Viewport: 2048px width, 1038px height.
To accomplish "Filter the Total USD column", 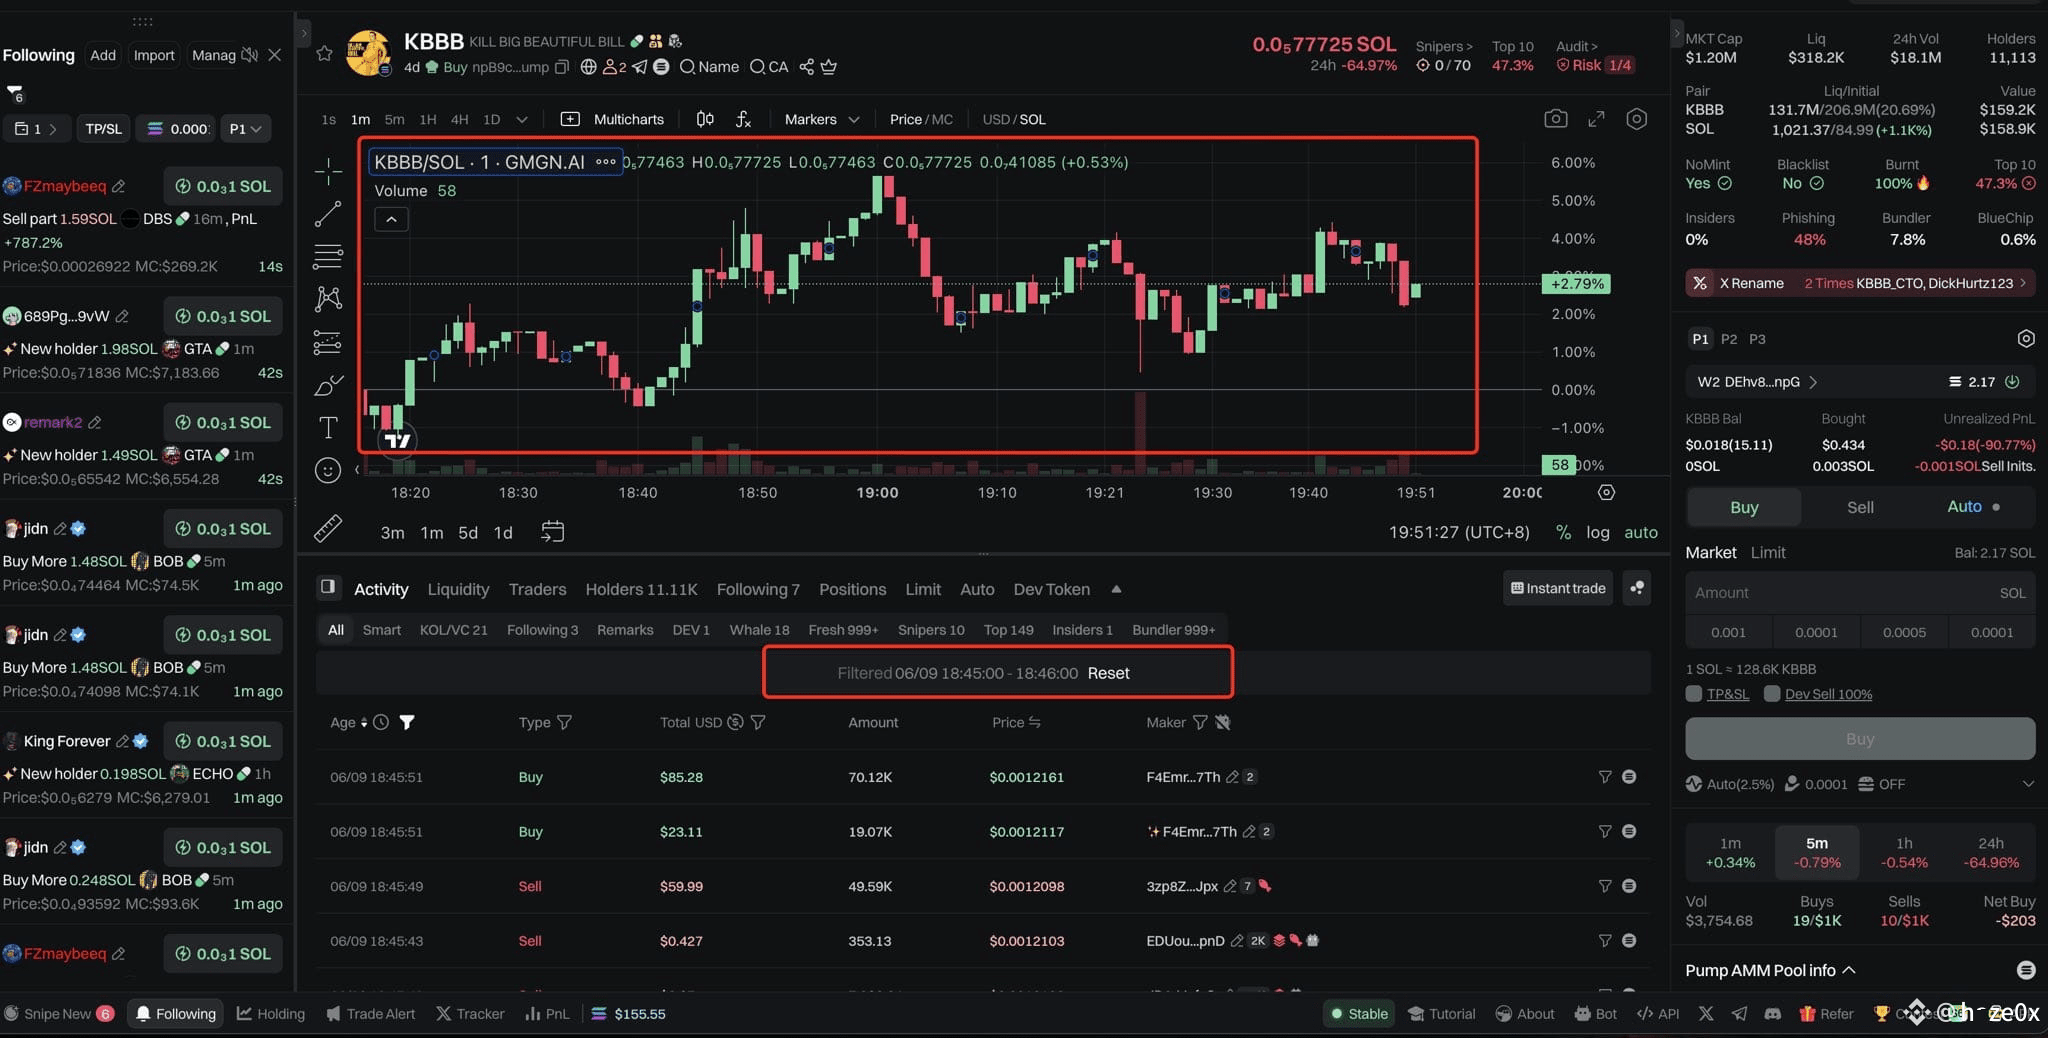I will point(758,722).
